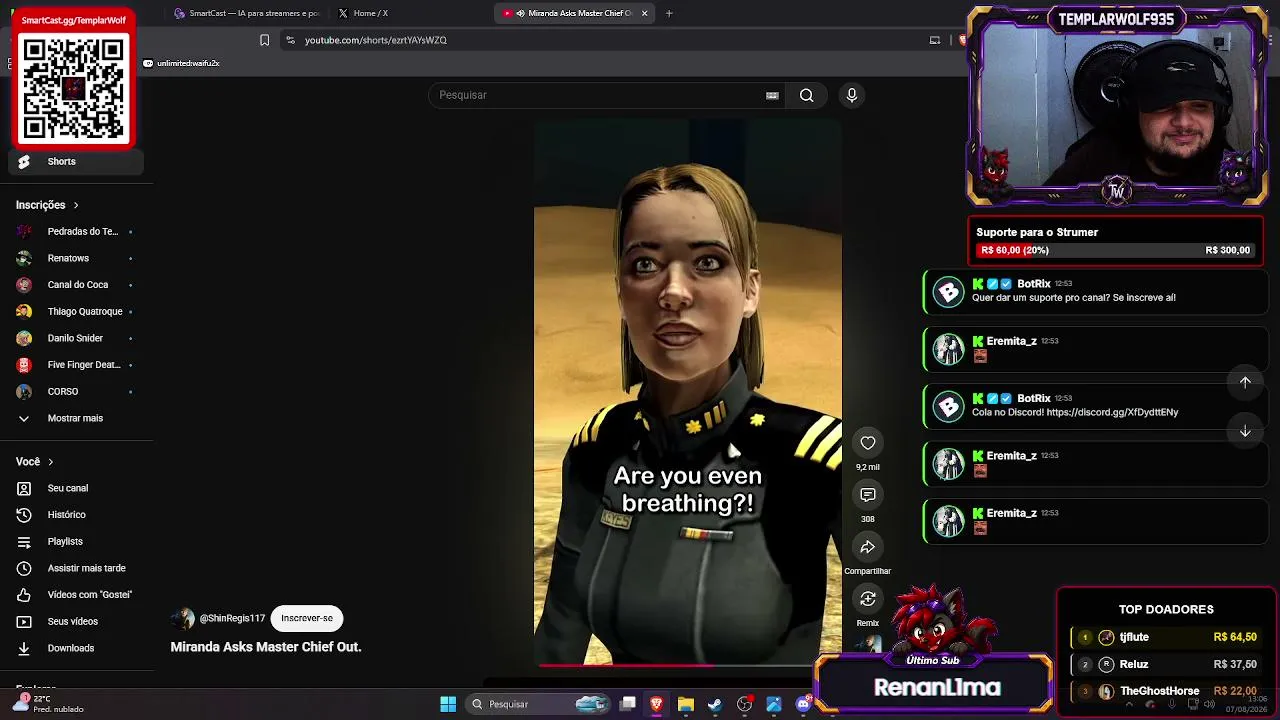Open the OBS icon on the taskbar
The image size is (1280, 720).
tap(744, 704)
